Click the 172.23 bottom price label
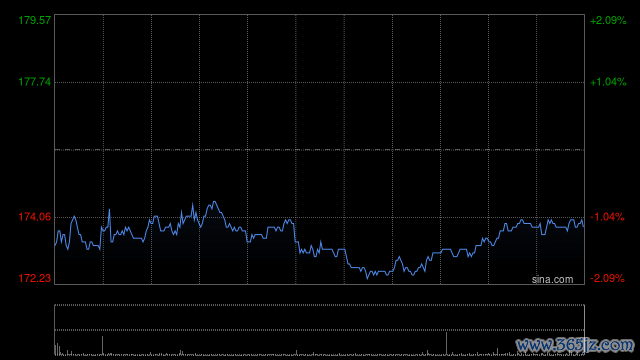The width and height of the screenshot is (640, 360). [35, 278]
